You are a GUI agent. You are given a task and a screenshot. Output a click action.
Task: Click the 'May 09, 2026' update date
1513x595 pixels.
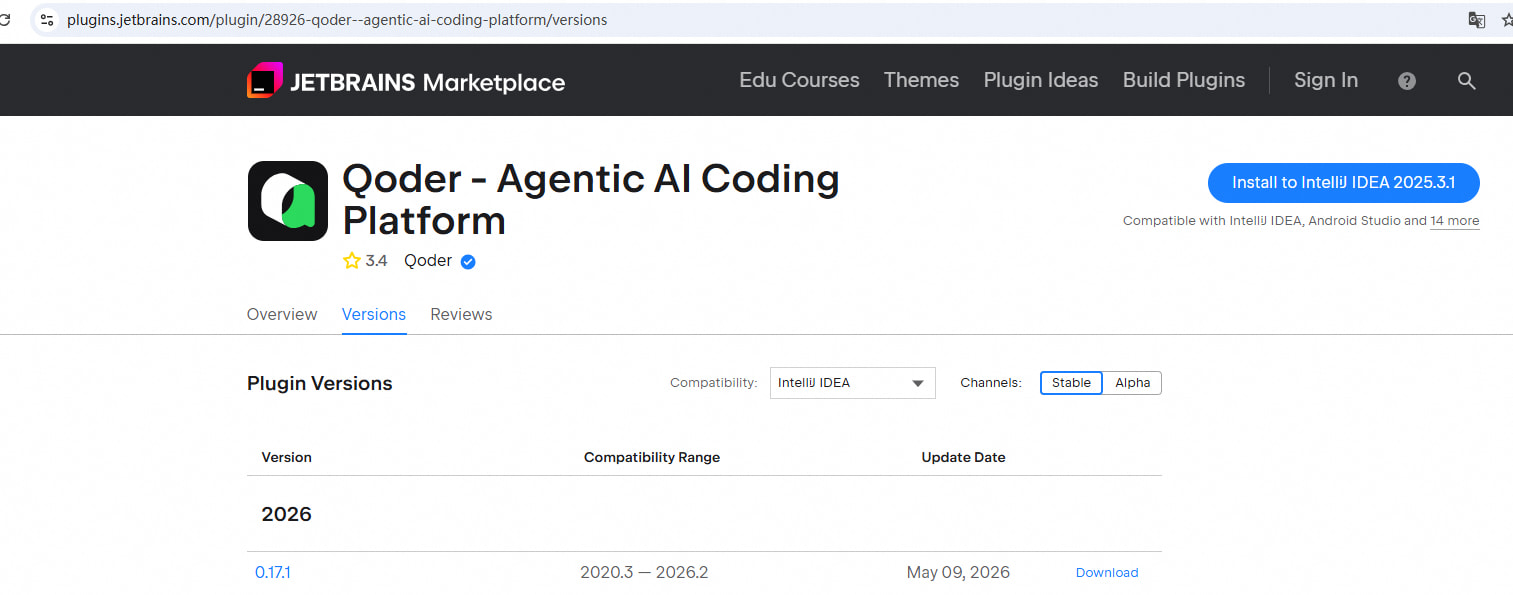pos(958,573)
